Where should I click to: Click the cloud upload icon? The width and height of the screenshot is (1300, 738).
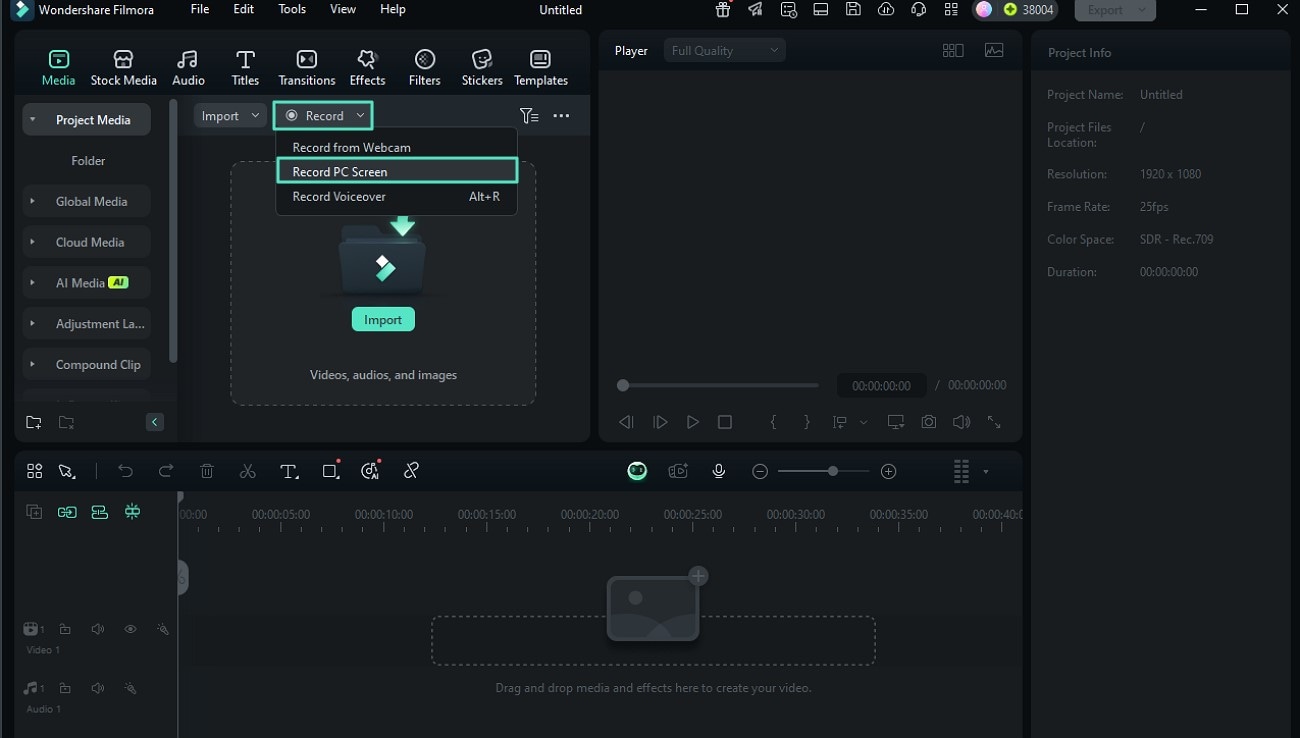[x=886, y=10]
